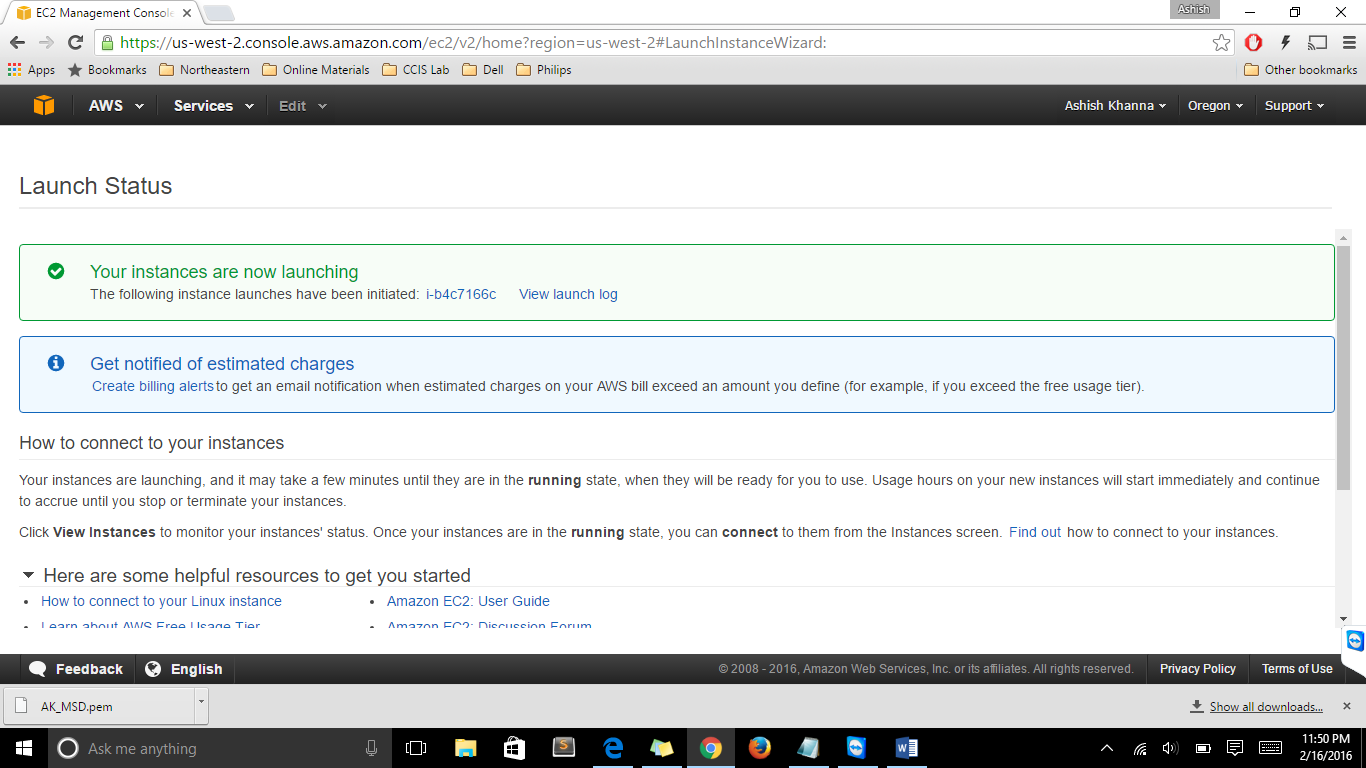
Task: Click the Opera extension icon in toolbar
Action: (1253, 43)
